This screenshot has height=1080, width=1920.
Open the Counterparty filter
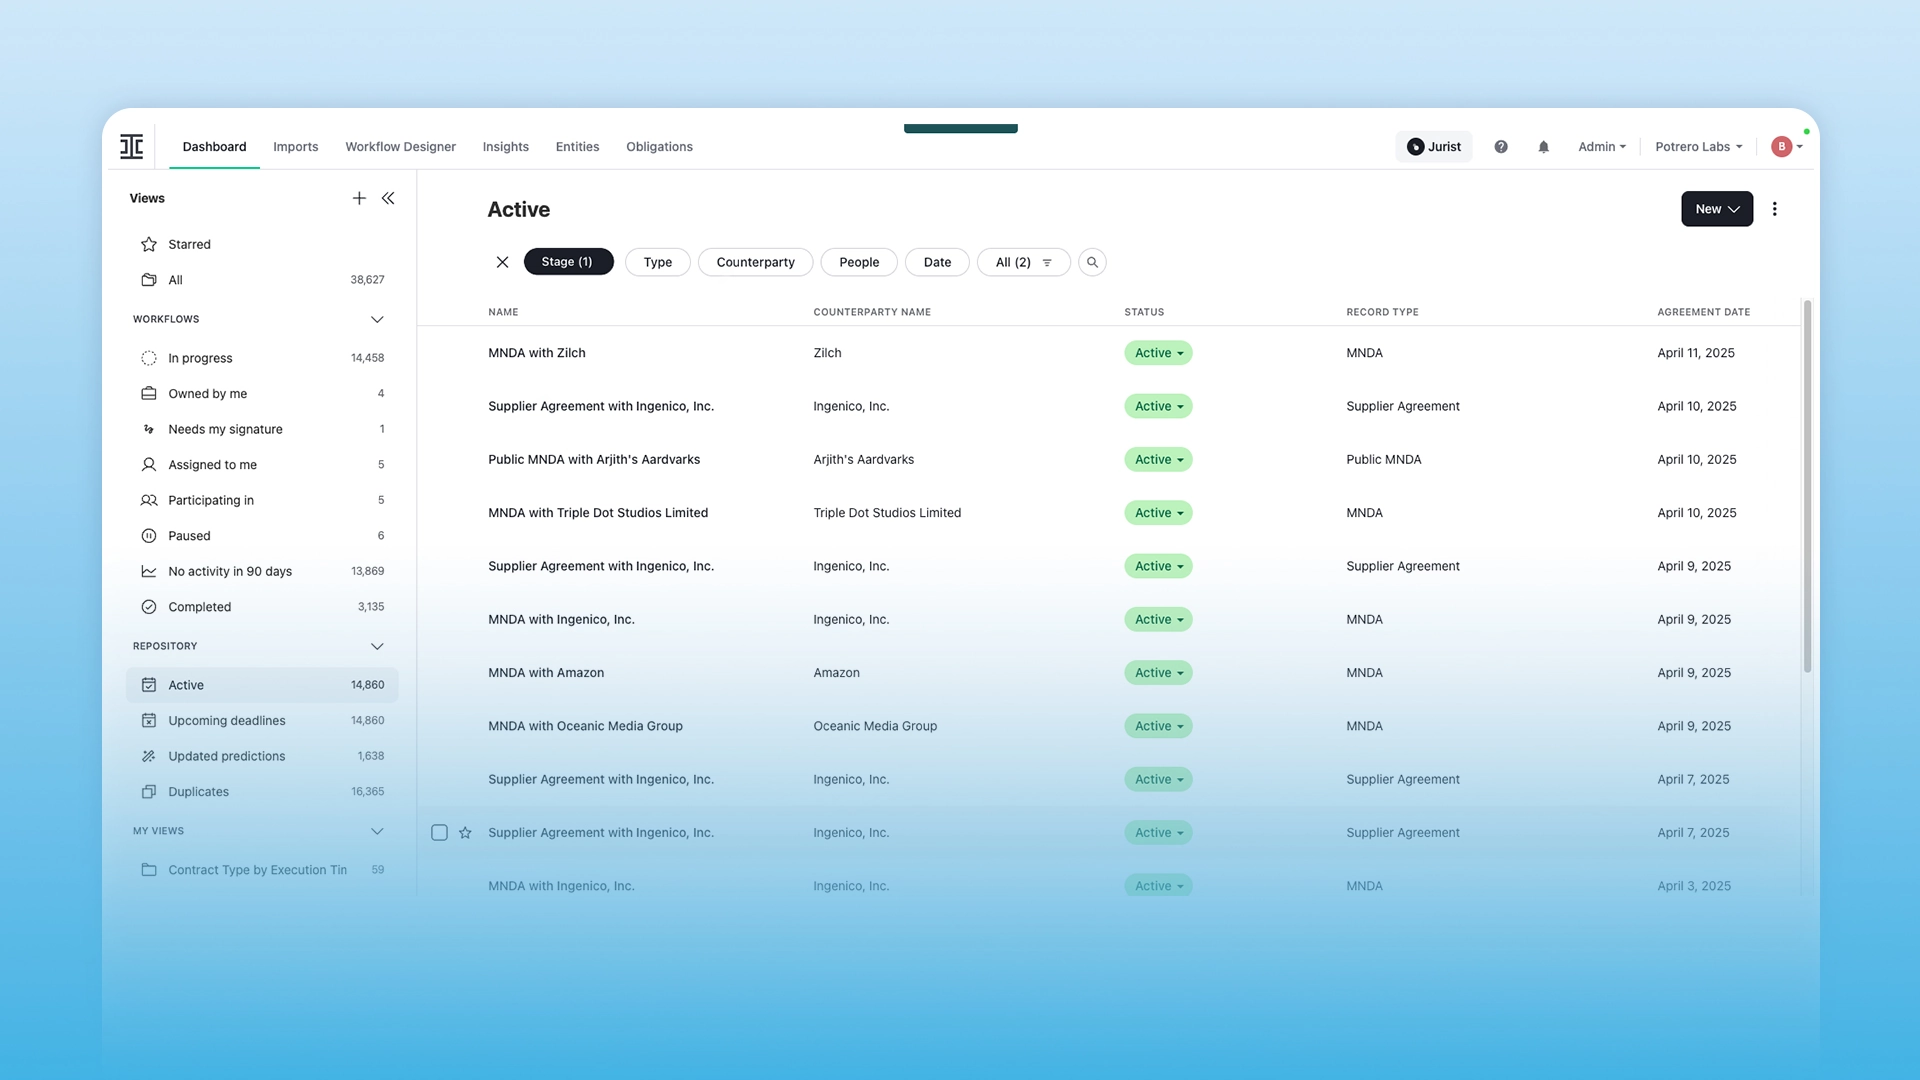coord(756,262)
